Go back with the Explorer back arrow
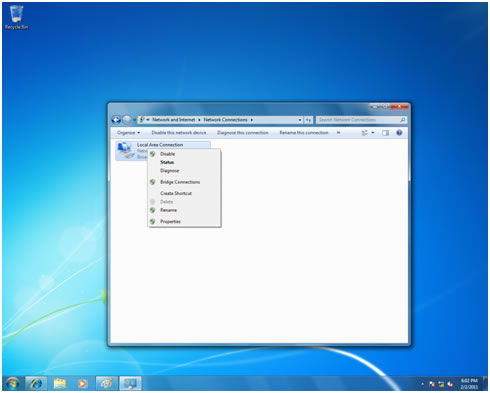The width and height of the screenshot is (490, 393). click(x=116, y=120)
